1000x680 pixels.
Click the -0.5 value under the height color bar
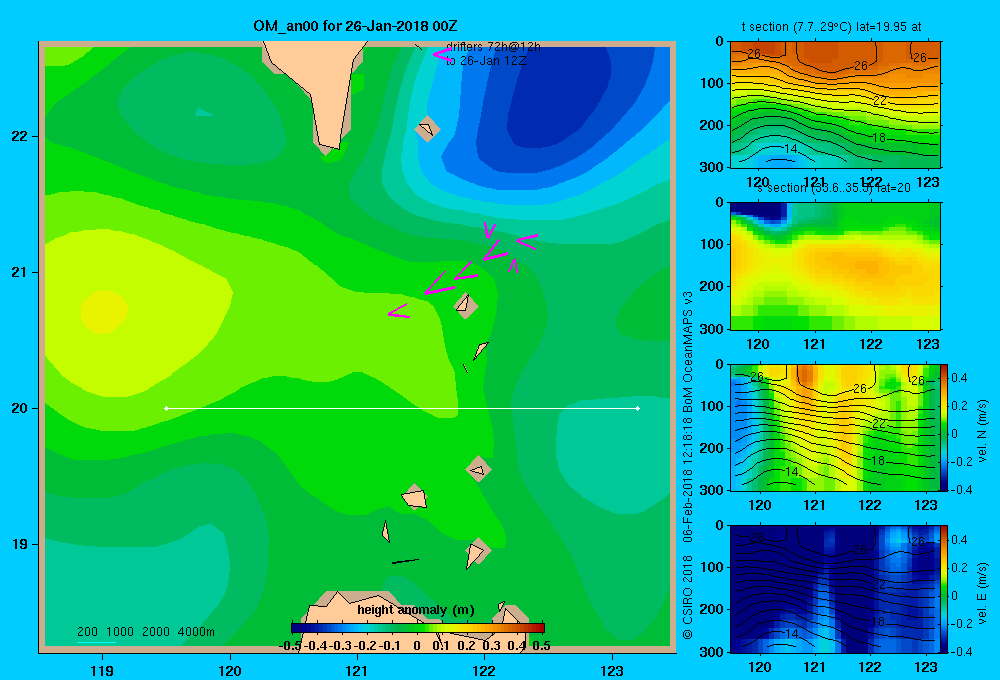[x=290, y=646]
